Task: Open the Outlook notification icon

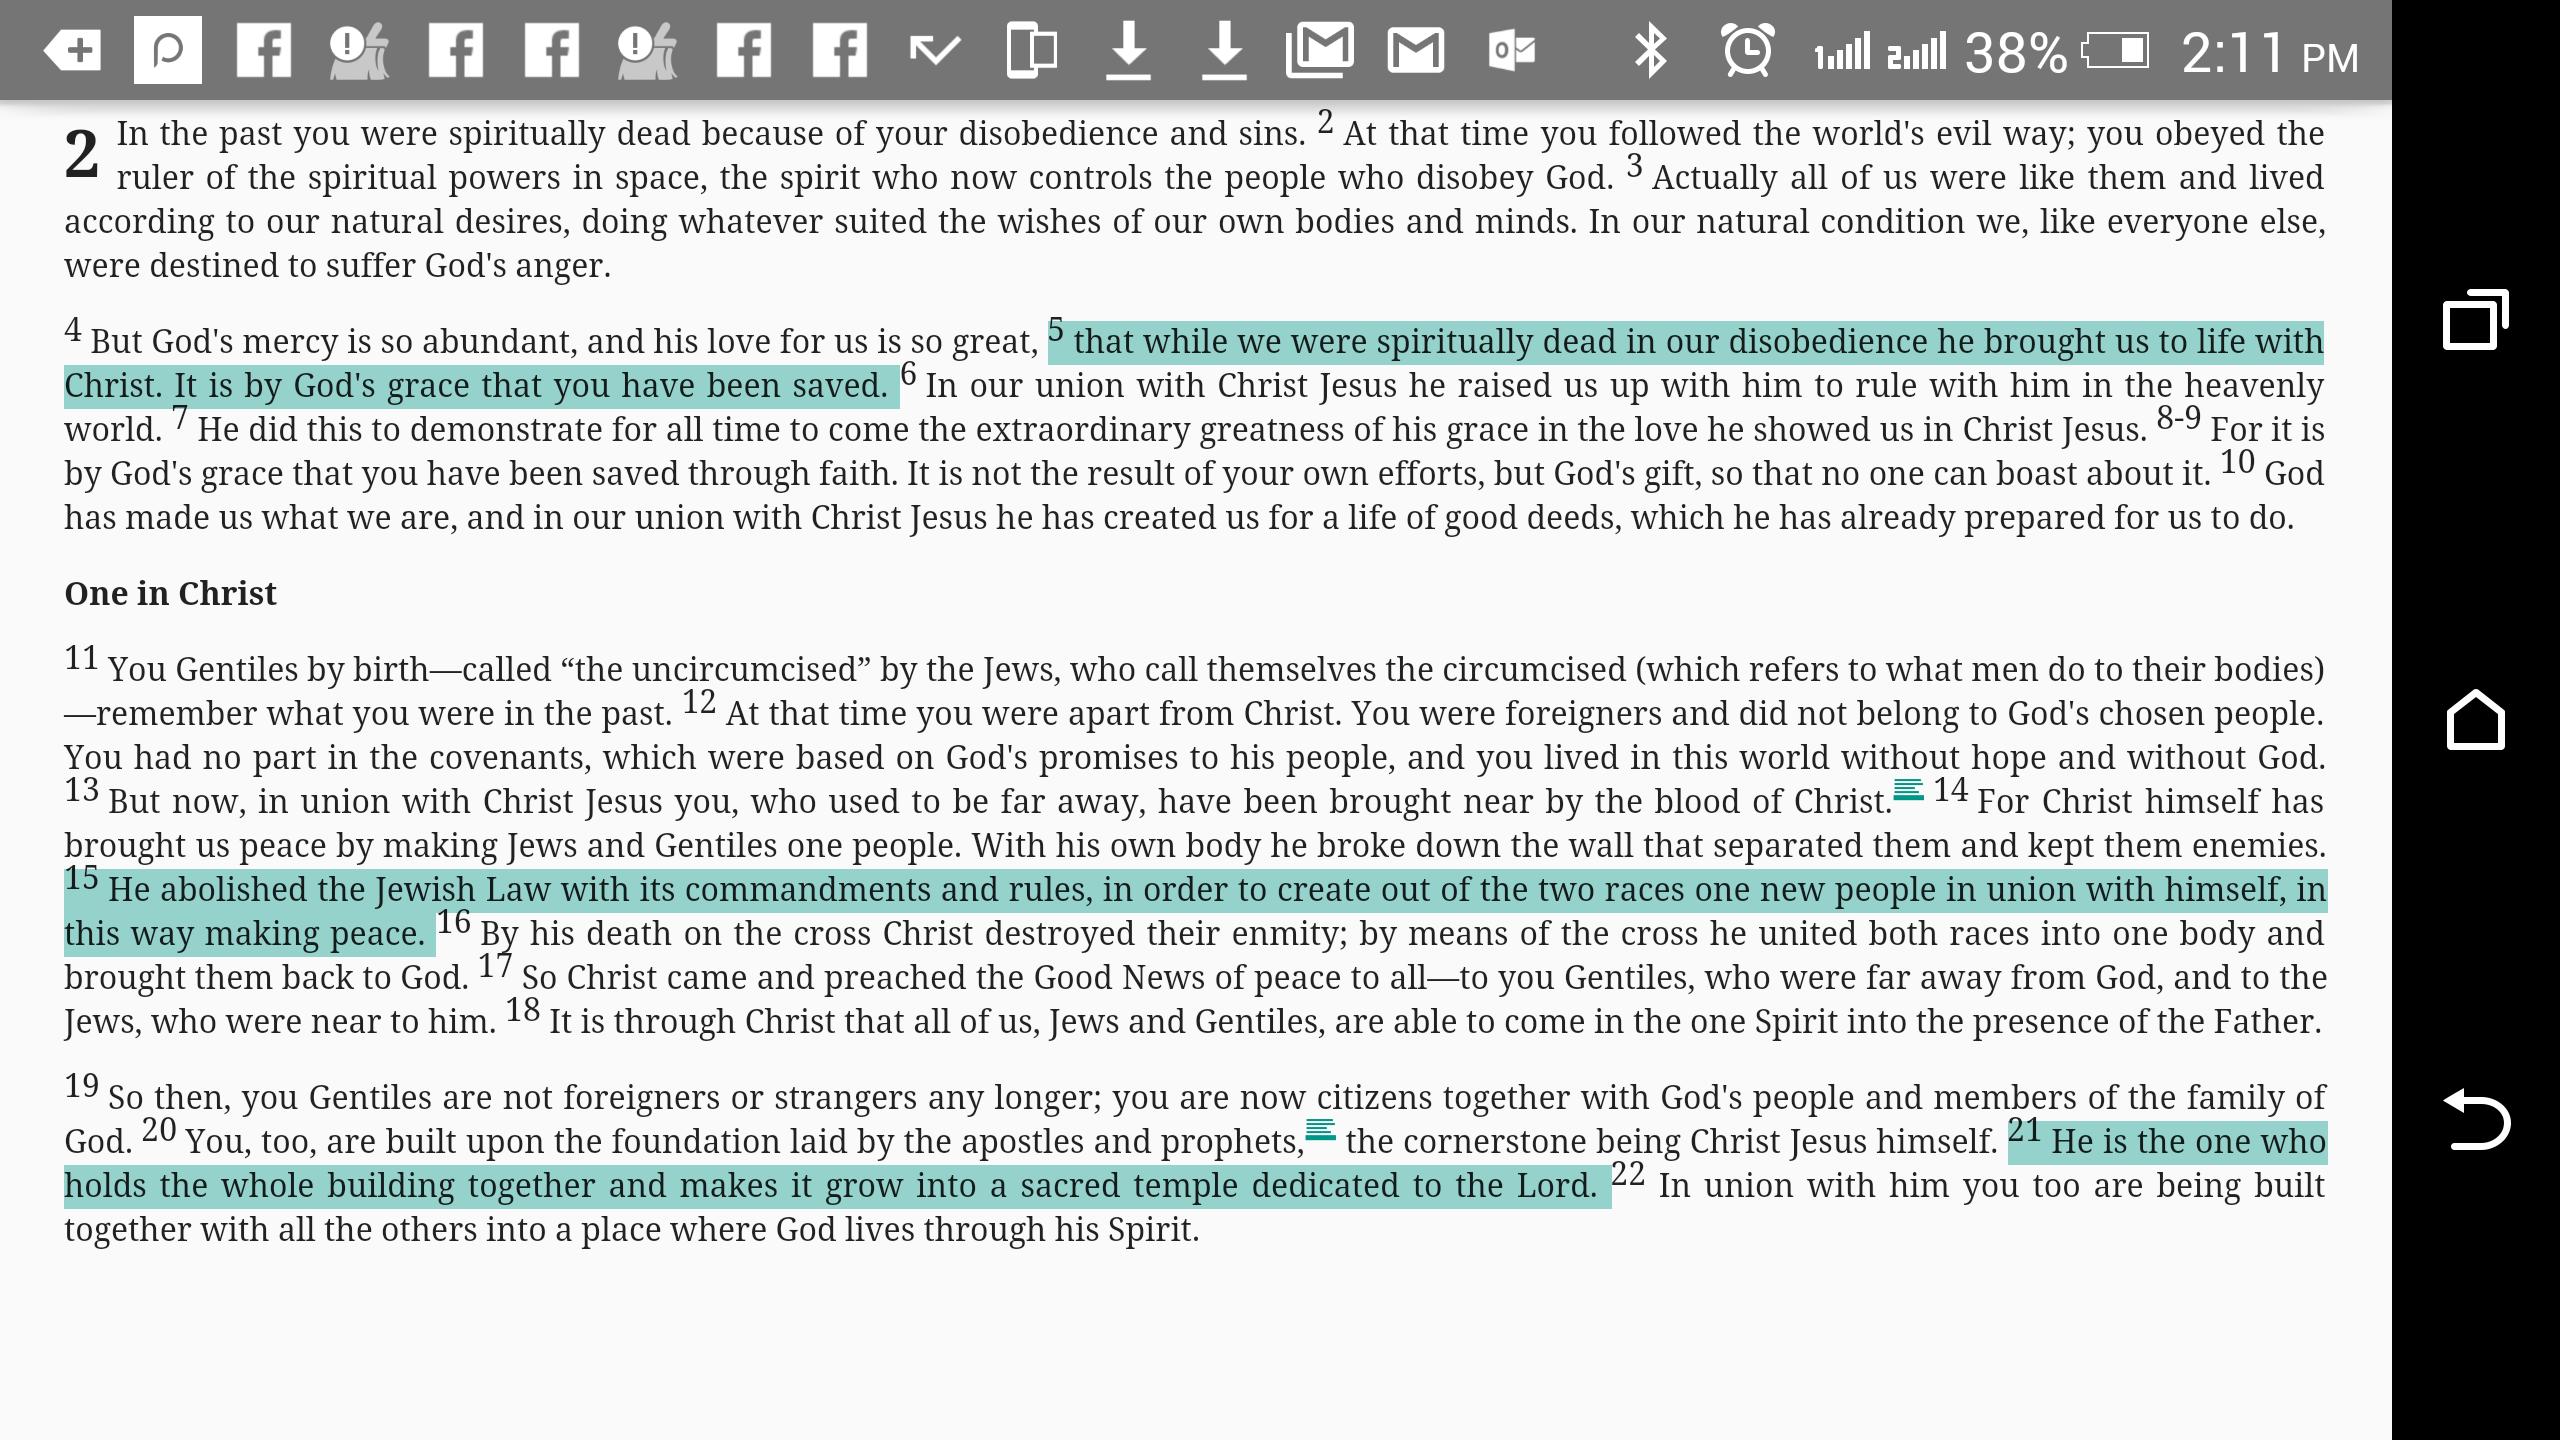Action: pyautogui.click(x=1512, y=50)
